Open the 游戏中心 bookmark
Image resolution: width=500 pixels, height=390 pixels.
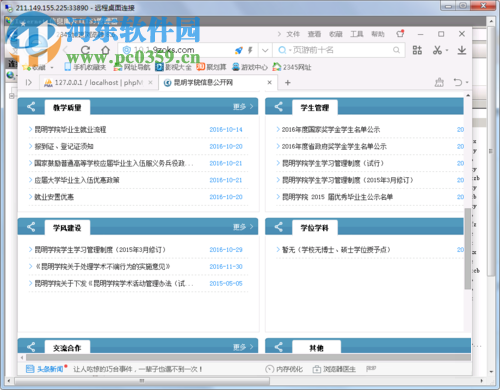pos(250,67)
